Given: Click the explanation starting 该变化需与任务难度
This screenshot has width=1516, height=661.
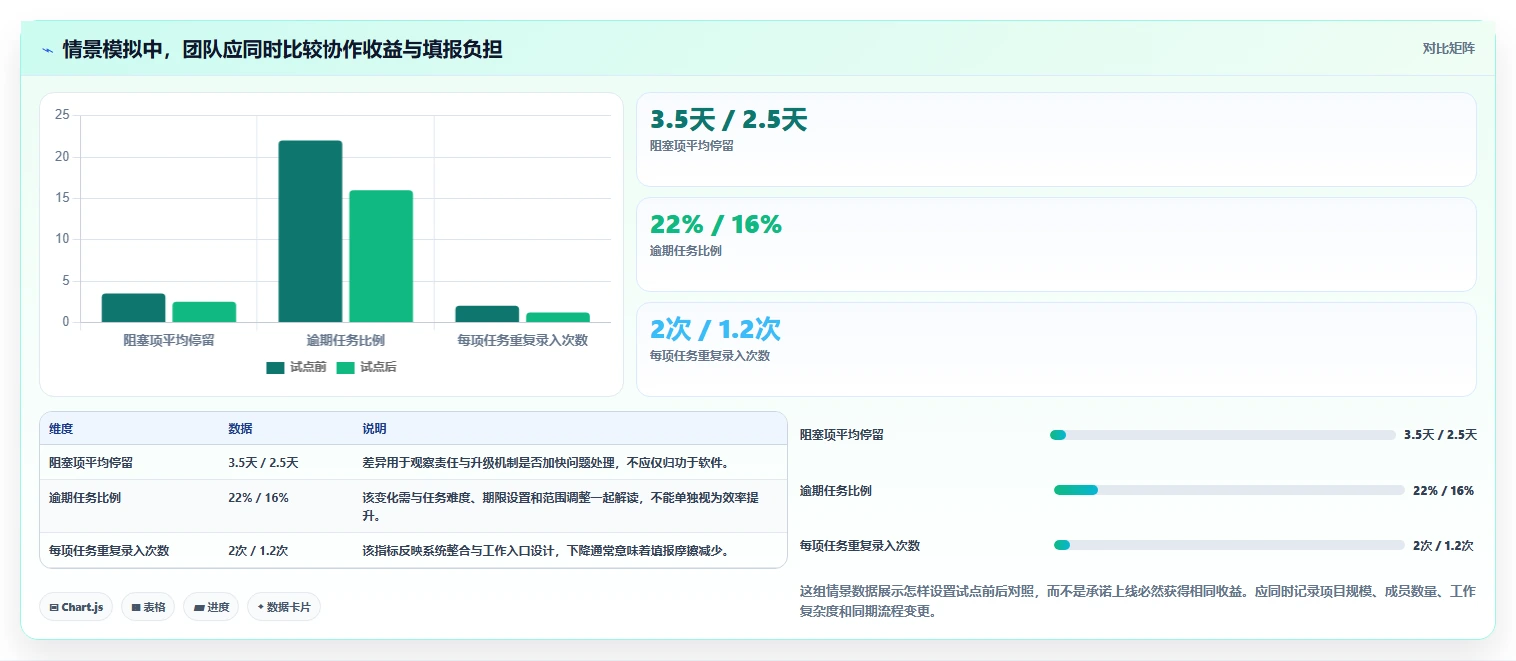Looking at the screenshot, I should click(x=560, y=506).
